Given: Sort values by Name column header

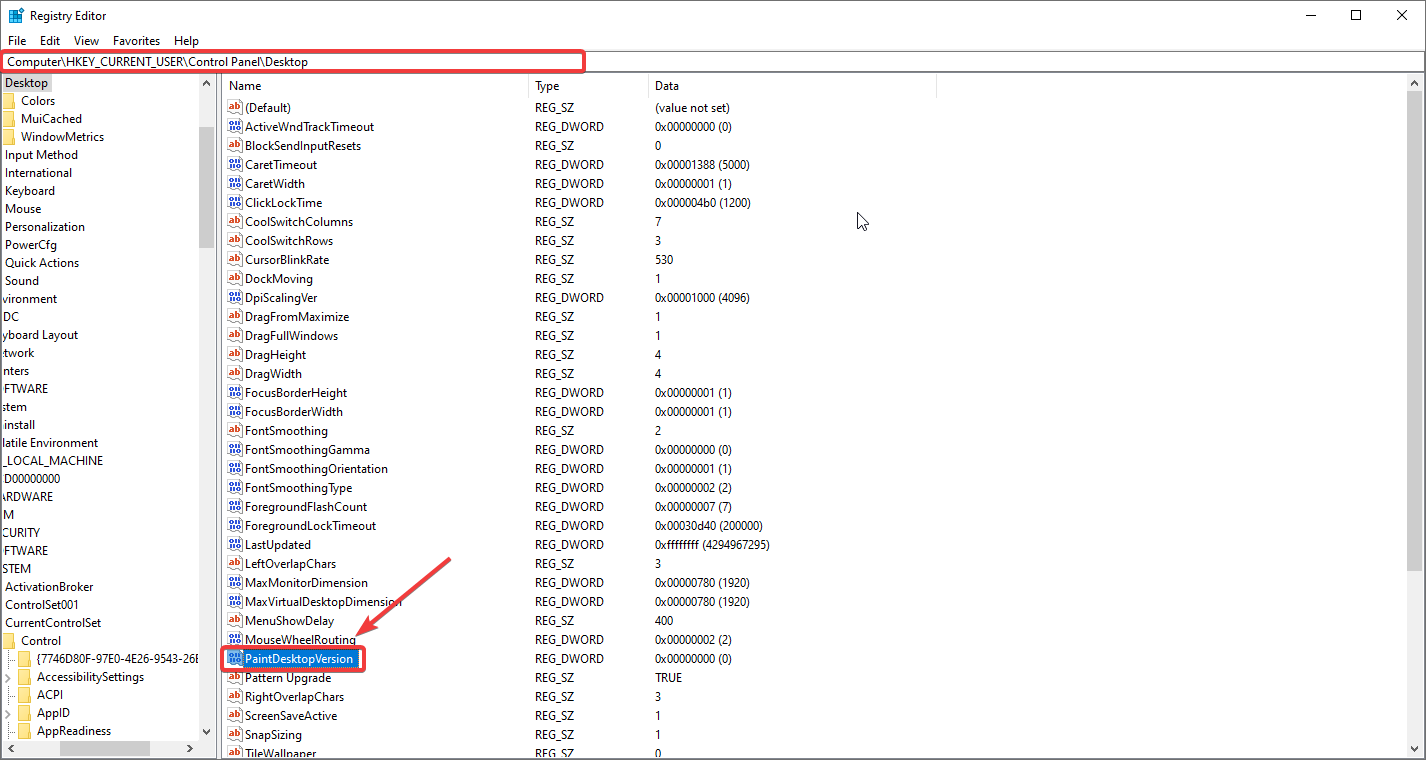Looking at the screenshot, I should click(375, 87).
